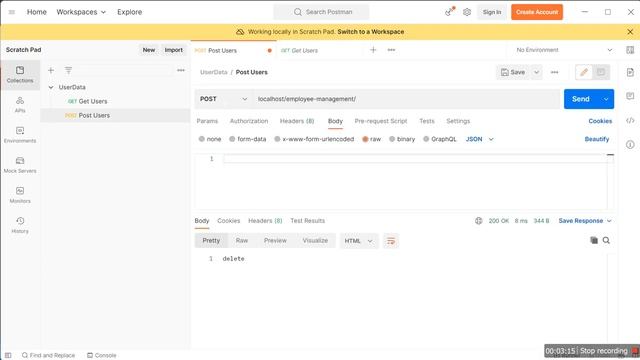This screenshot has width=640, height=360.
Task: Search the response with magnifier icon
Action: coord(606,240)
